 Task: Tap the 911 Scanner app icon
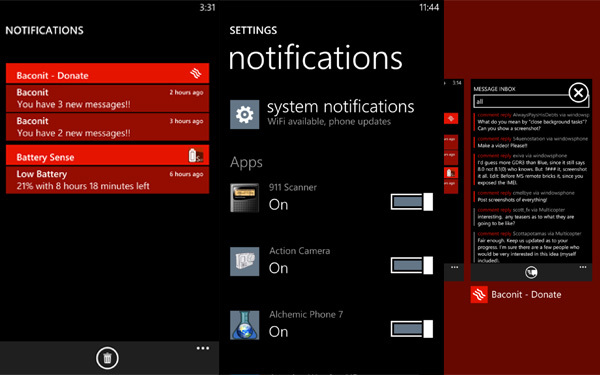pyautogui.click(x=245, y=198)
